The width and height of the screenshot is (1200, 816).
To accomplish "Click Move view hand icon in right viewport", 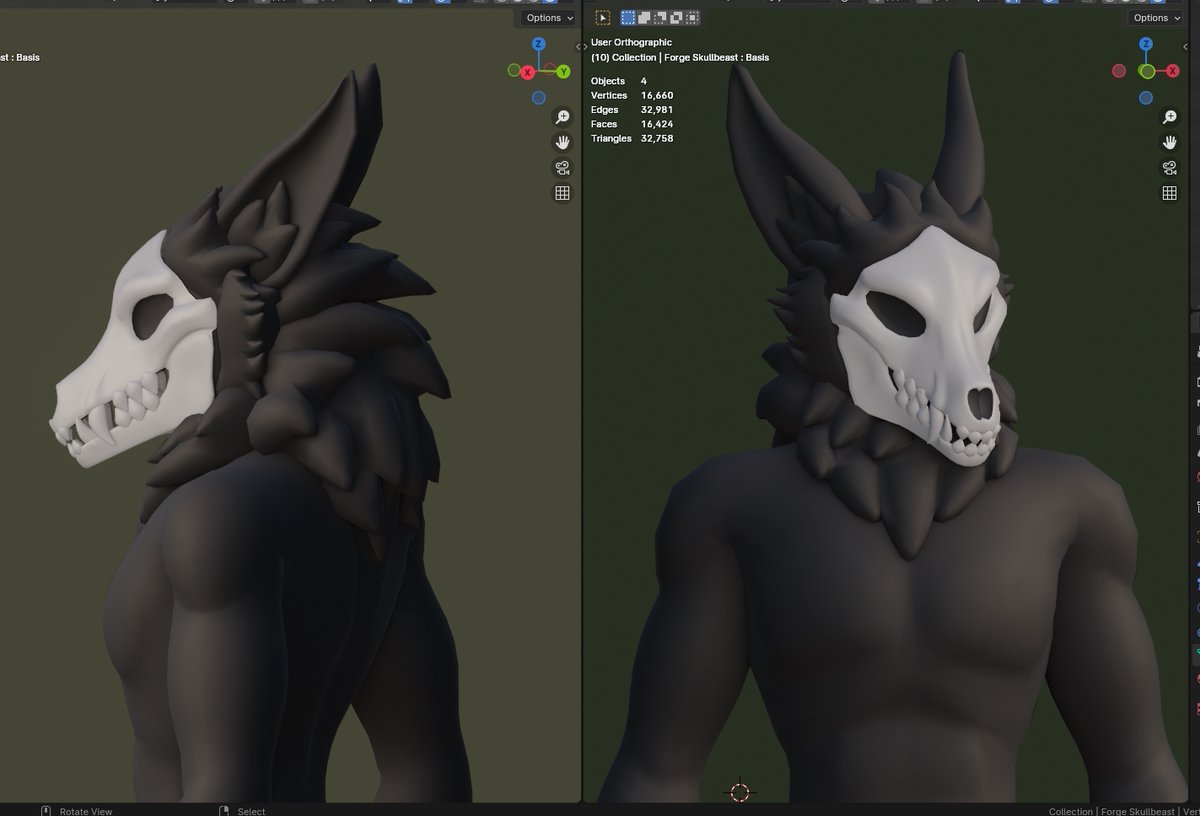I will (1170, 142).
